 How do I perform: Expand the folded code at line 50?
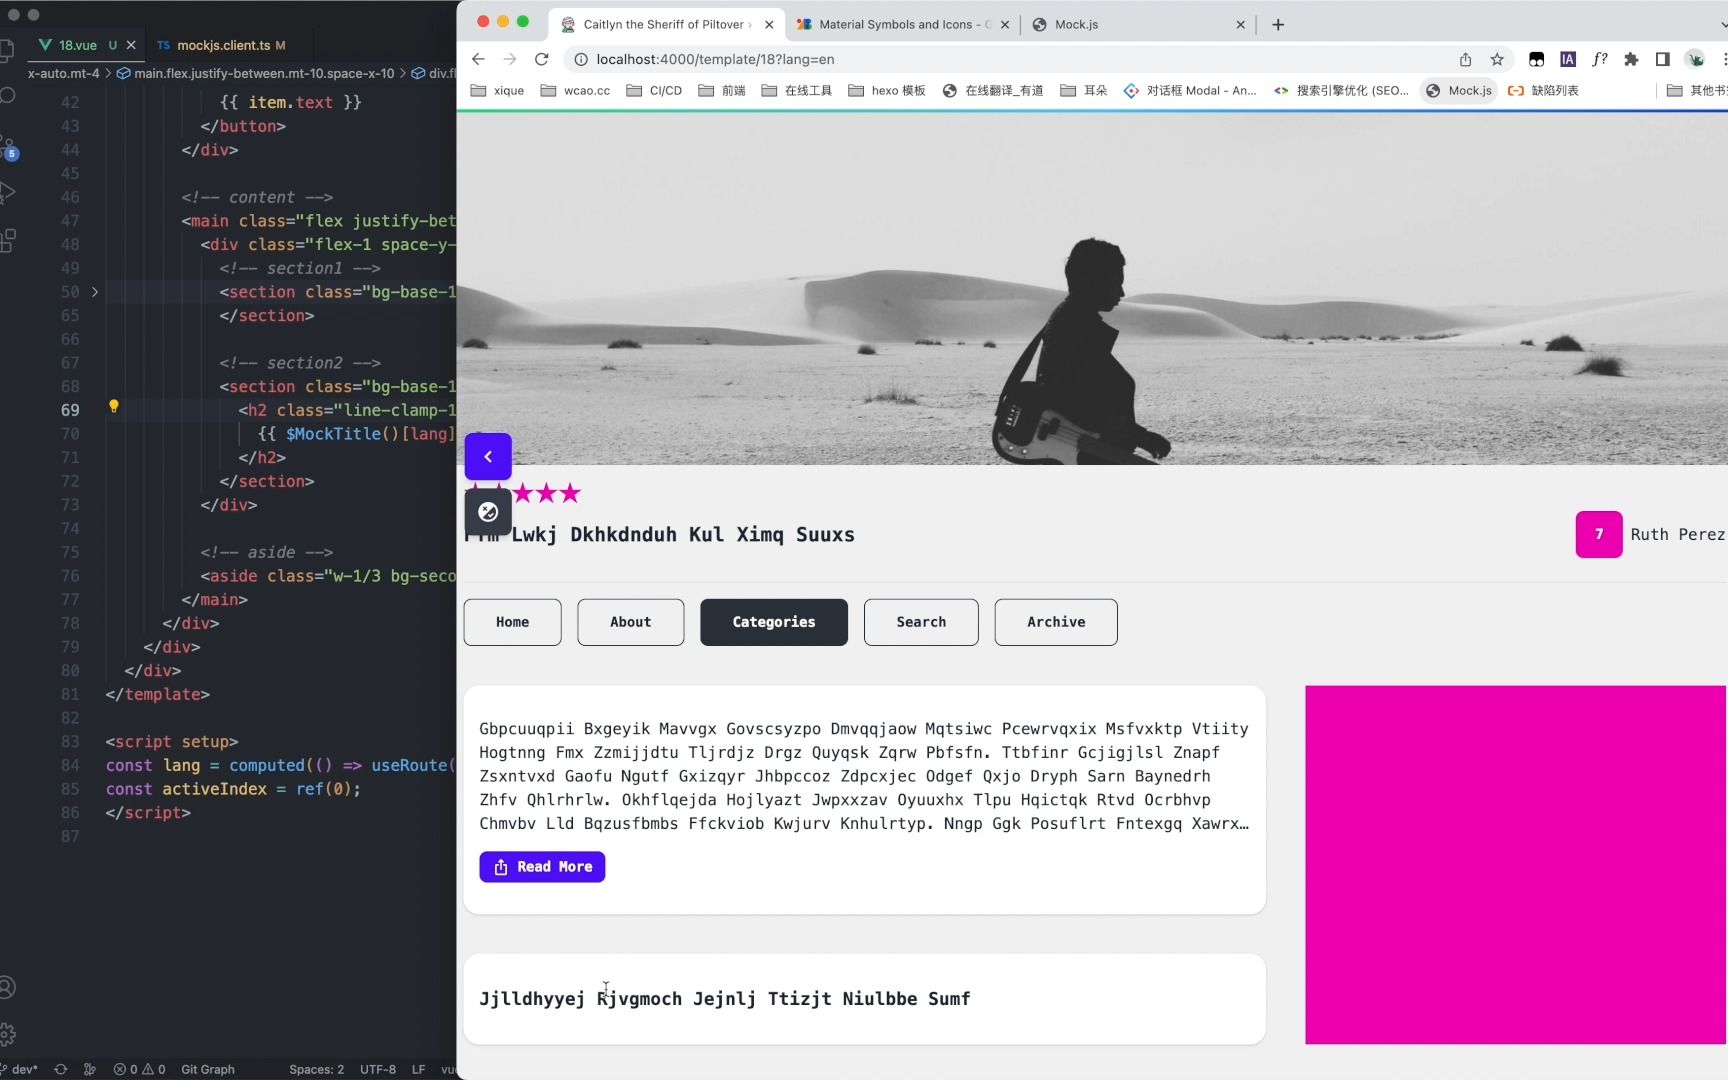tap(94, 291)
